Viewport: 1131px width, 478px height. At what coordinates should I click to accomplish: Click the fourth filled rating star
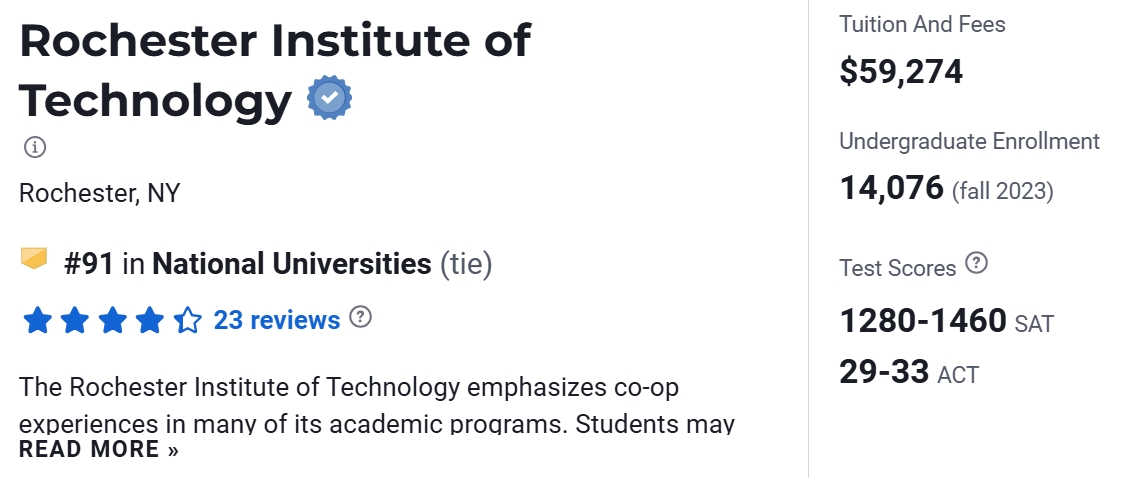(150, 321)
